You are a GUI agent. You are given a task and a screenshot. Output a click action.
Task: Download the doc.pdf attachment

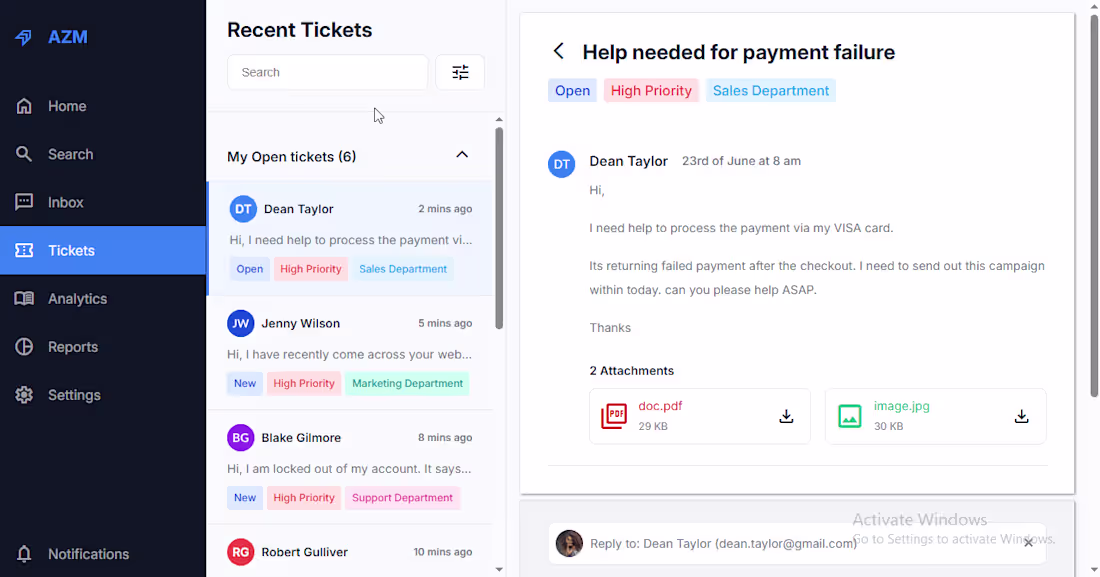click(786, 416)
